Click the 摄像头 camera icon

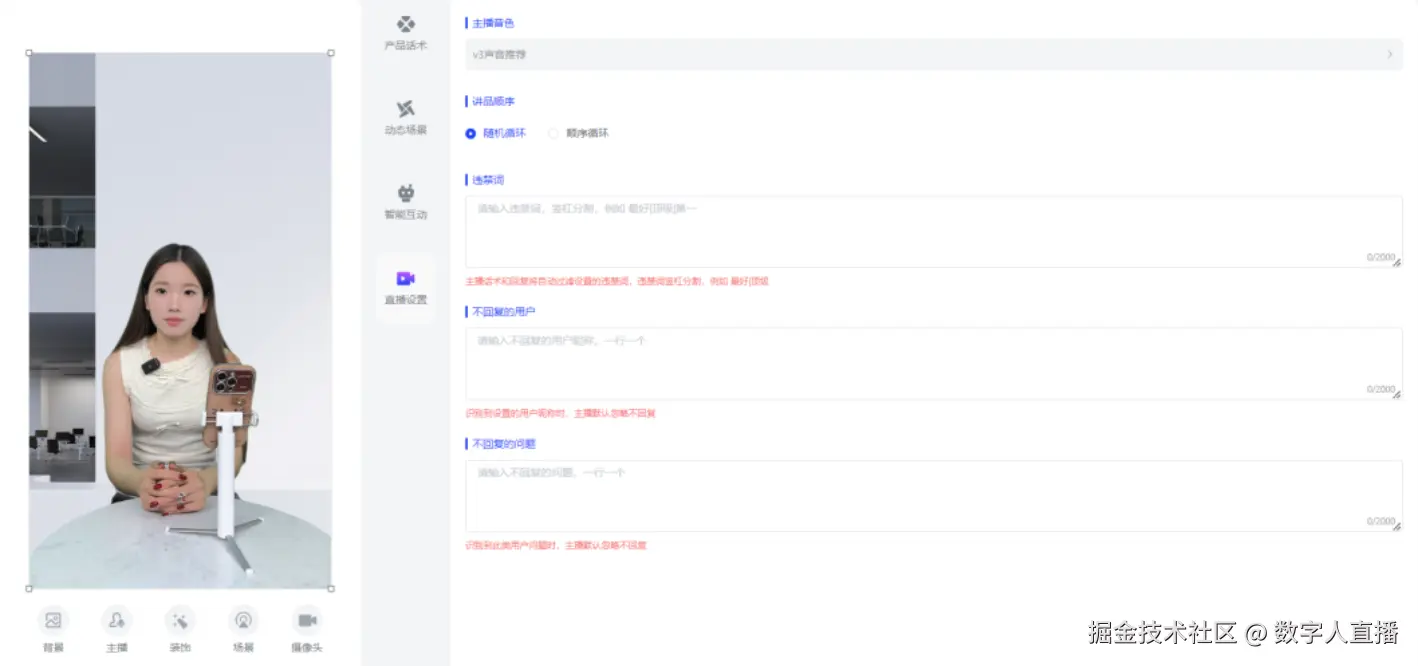click(x=307, y=620)
